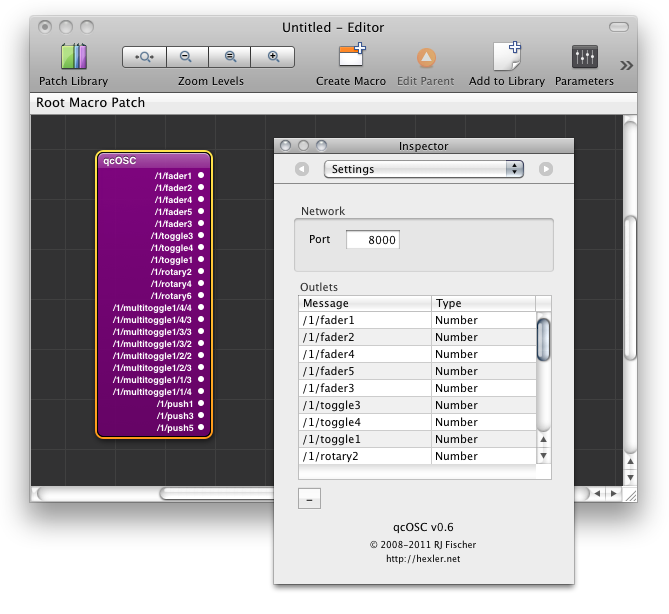This screenshot has height=614, width=669.
Task: Close the Inspector window
Action: tap(285, 146)
